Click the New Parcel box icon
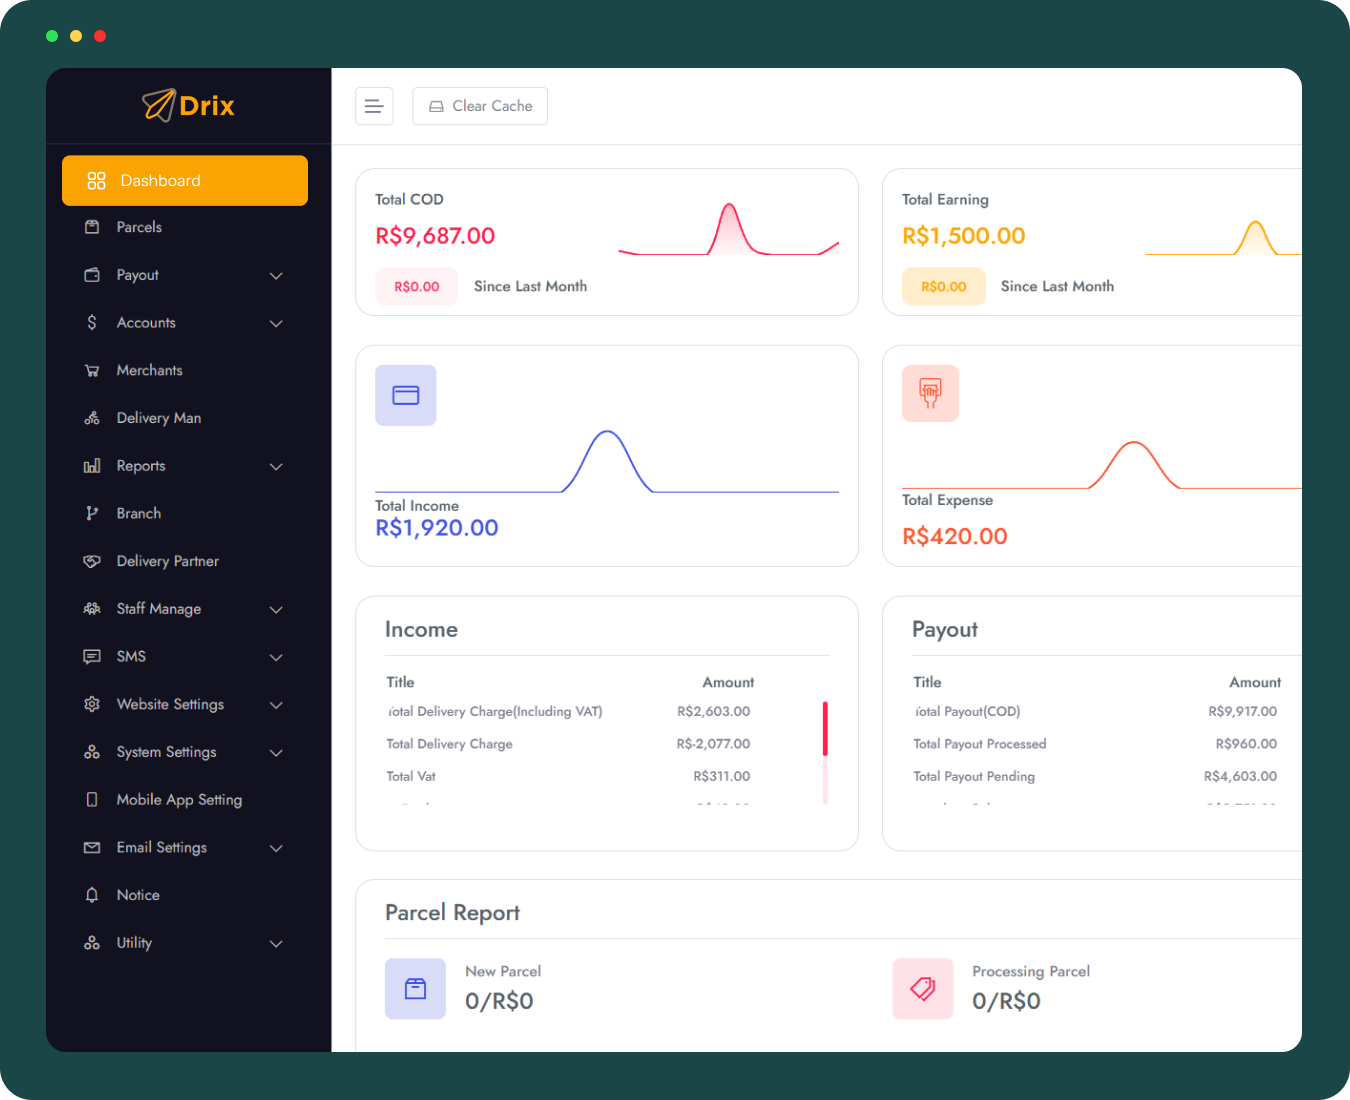Screen dimensions: 1350x1100 (415, 989)
